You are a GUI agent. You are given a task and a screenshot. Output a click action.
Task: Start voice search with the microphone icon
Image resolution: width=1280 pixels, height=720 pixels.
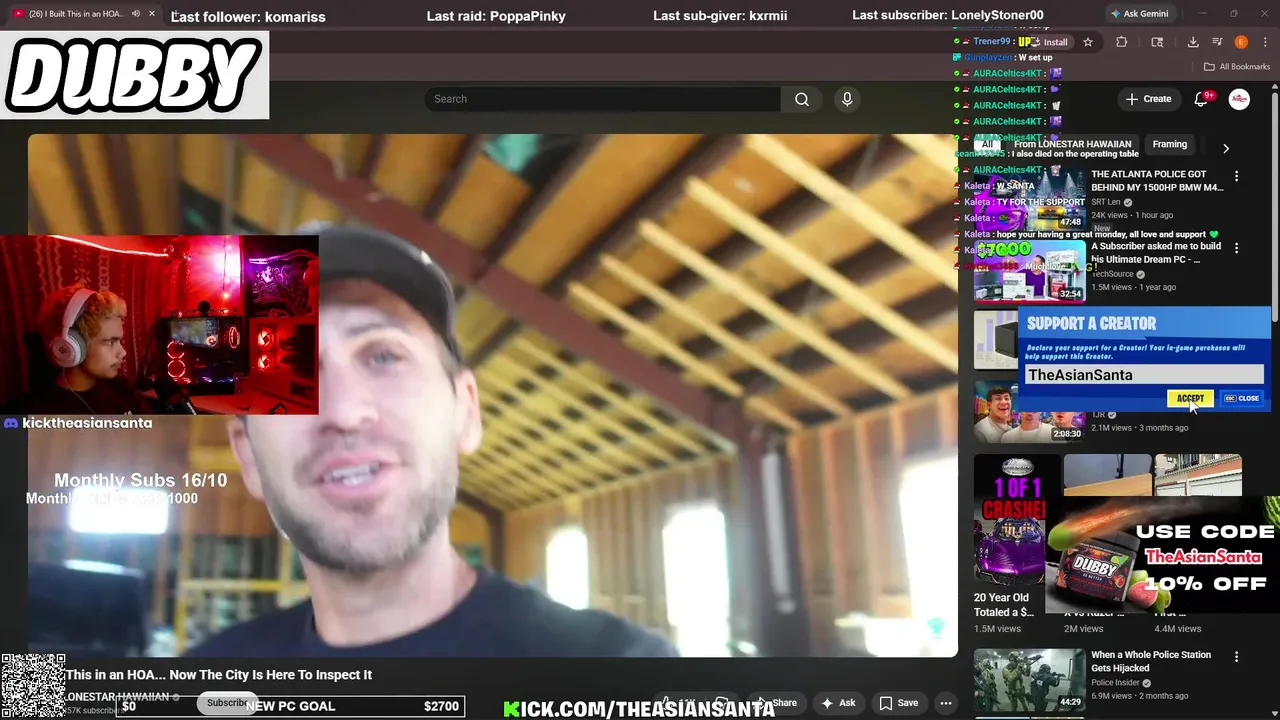click(847, 99)
